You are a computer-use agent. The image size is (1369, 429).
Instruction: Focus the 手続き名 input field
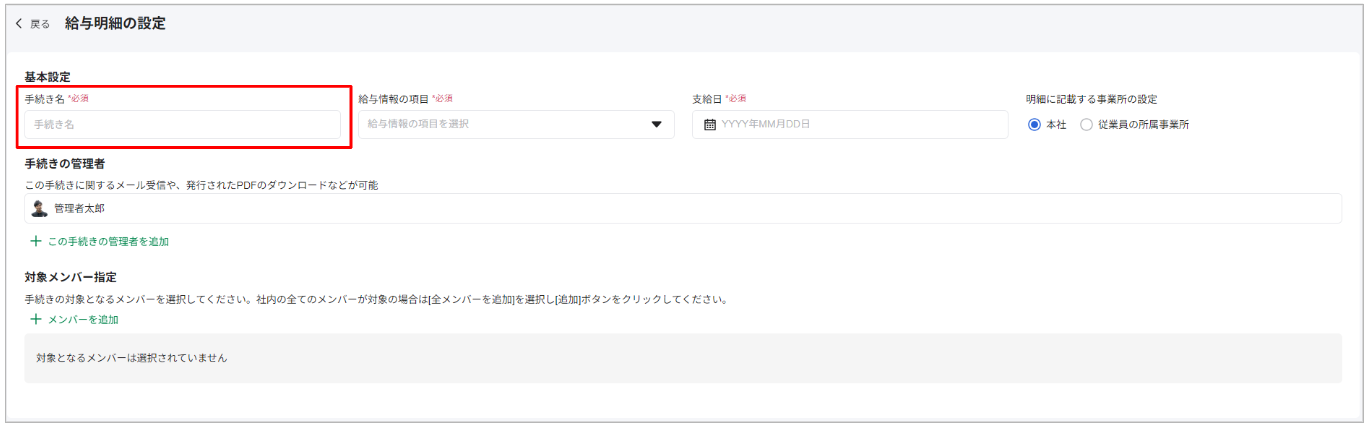(183, 124)
